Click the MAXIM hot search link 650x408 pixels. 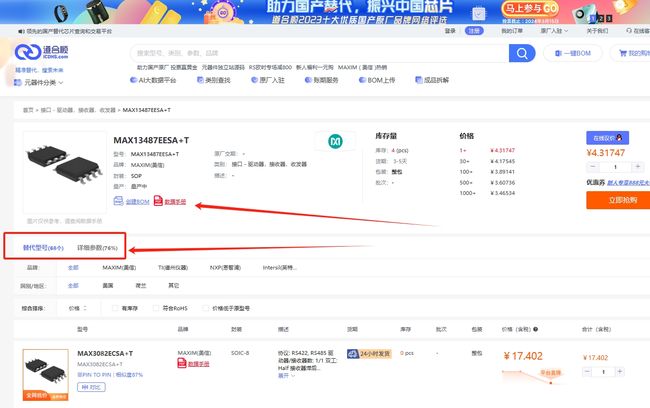click(362, 67)
